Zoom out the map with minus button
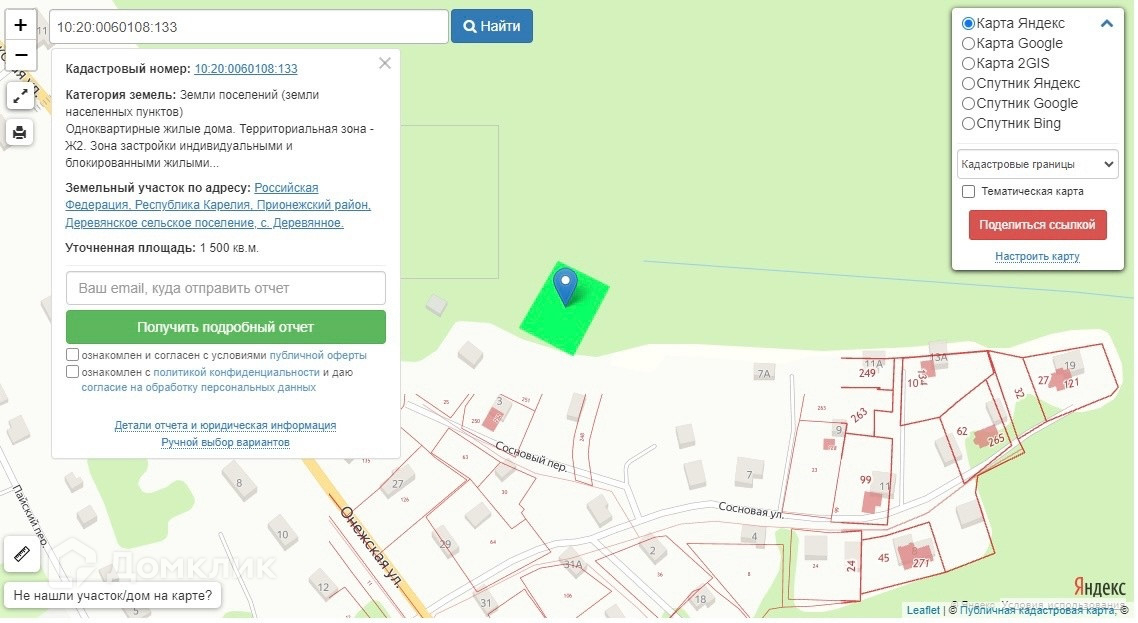Viewport: 1138px width, 623px height. [20, 55]
